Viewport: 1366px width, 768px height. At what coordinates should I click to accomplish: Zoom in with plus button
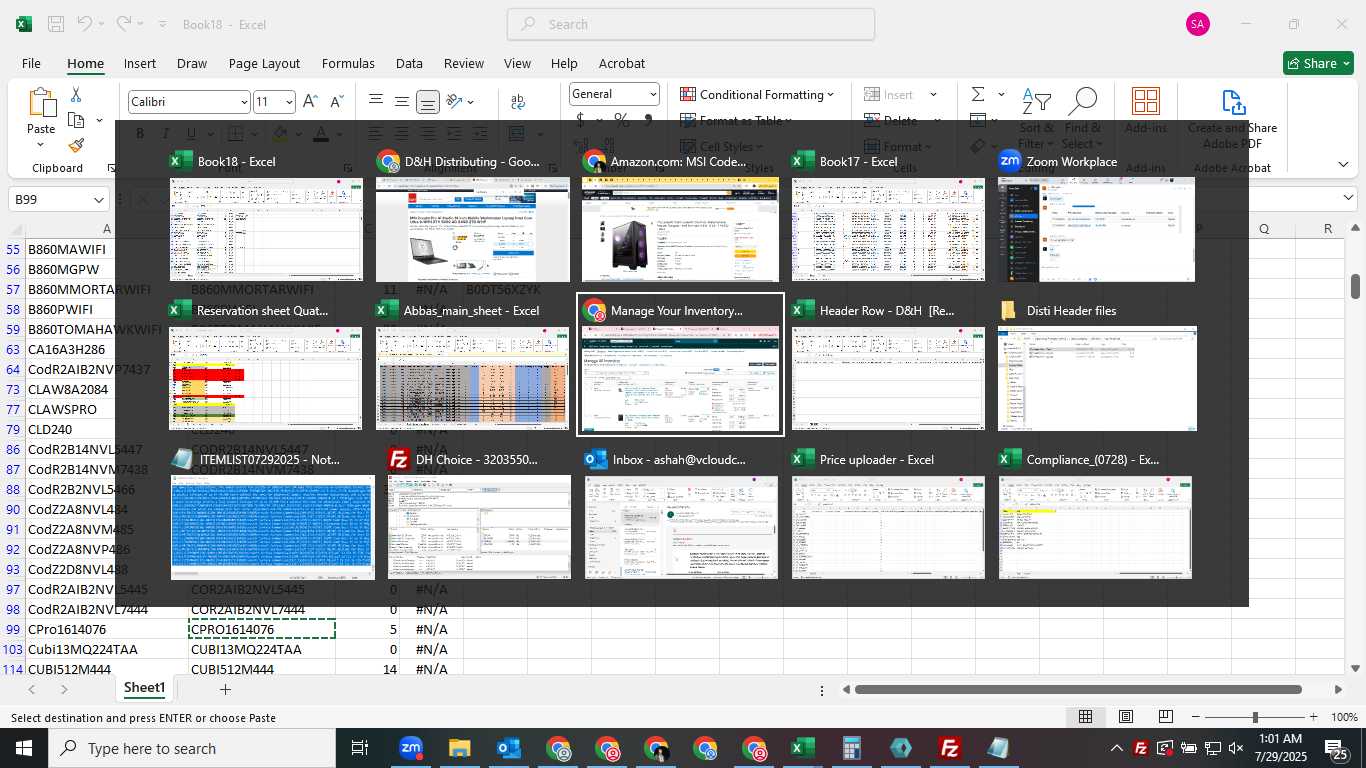[1313, 717]
